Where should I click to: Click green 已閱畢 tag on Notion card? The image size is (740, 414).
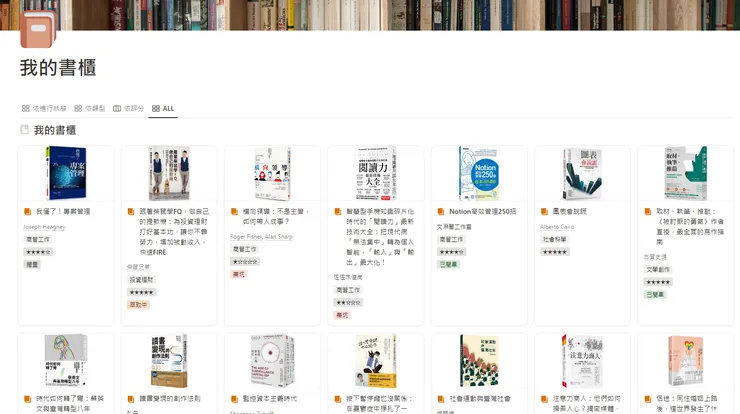pyautogui.click(x=448, y=264)
